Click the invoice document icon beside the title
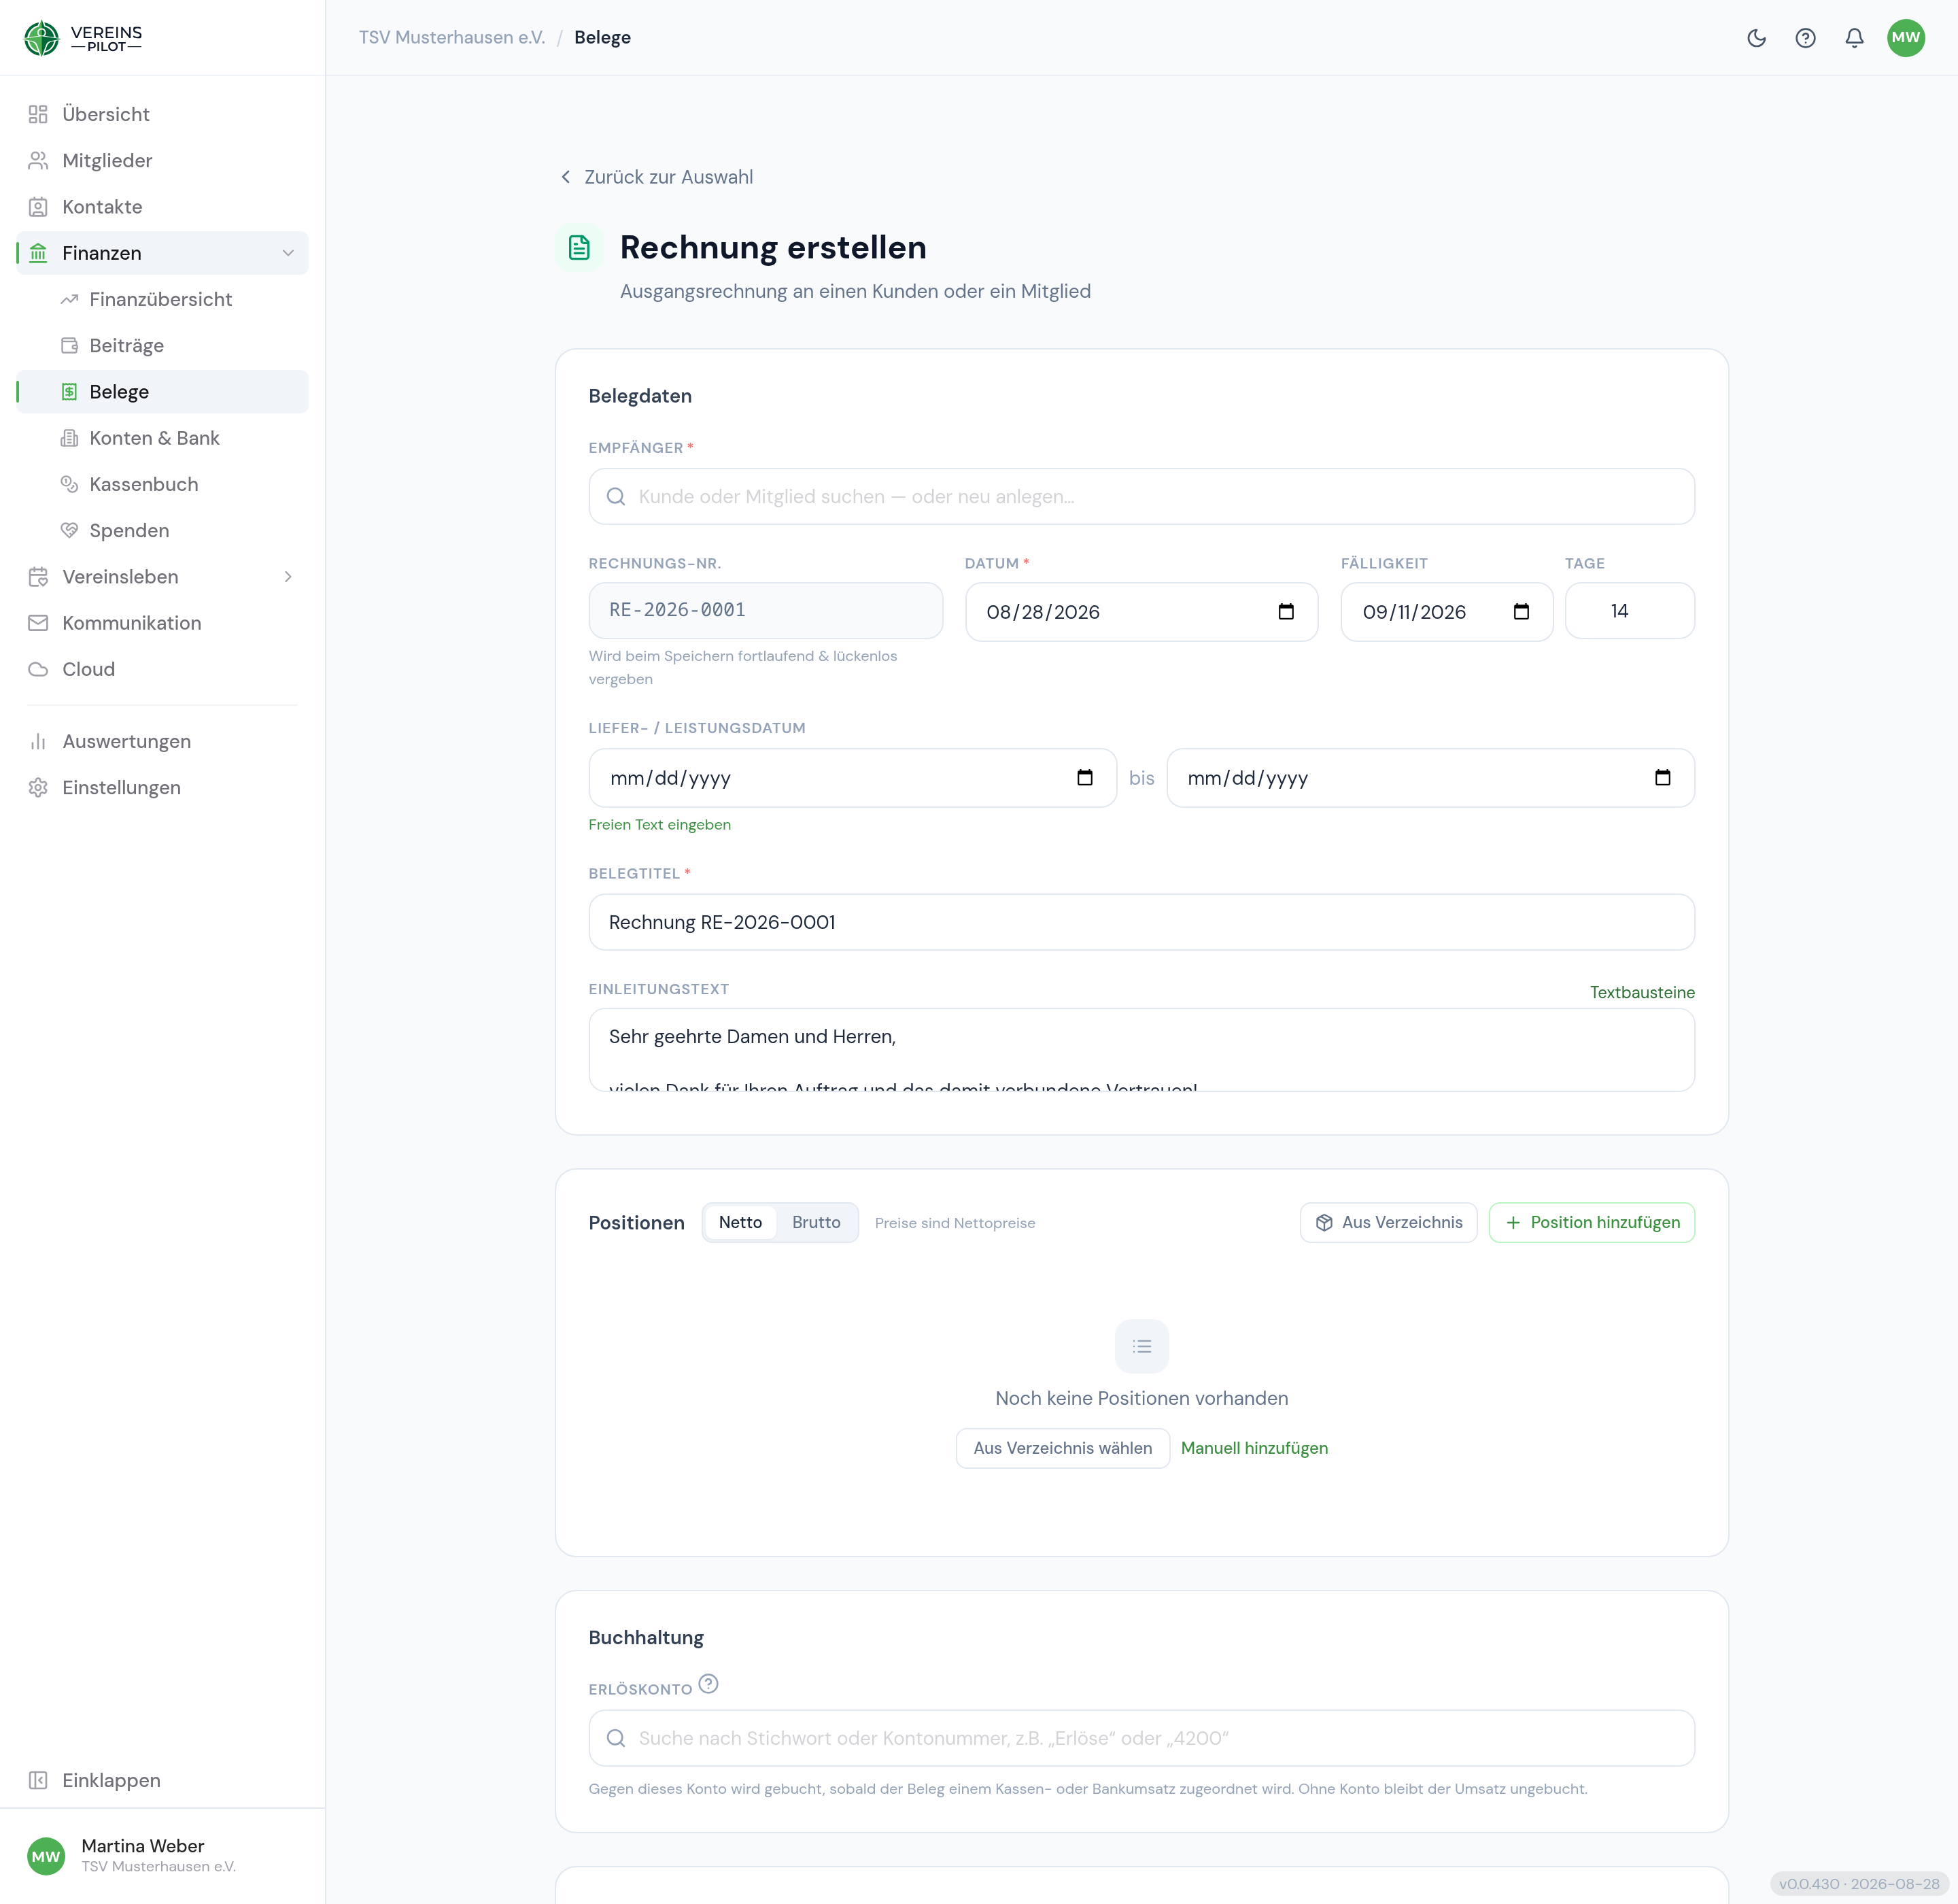 point(579,248)
